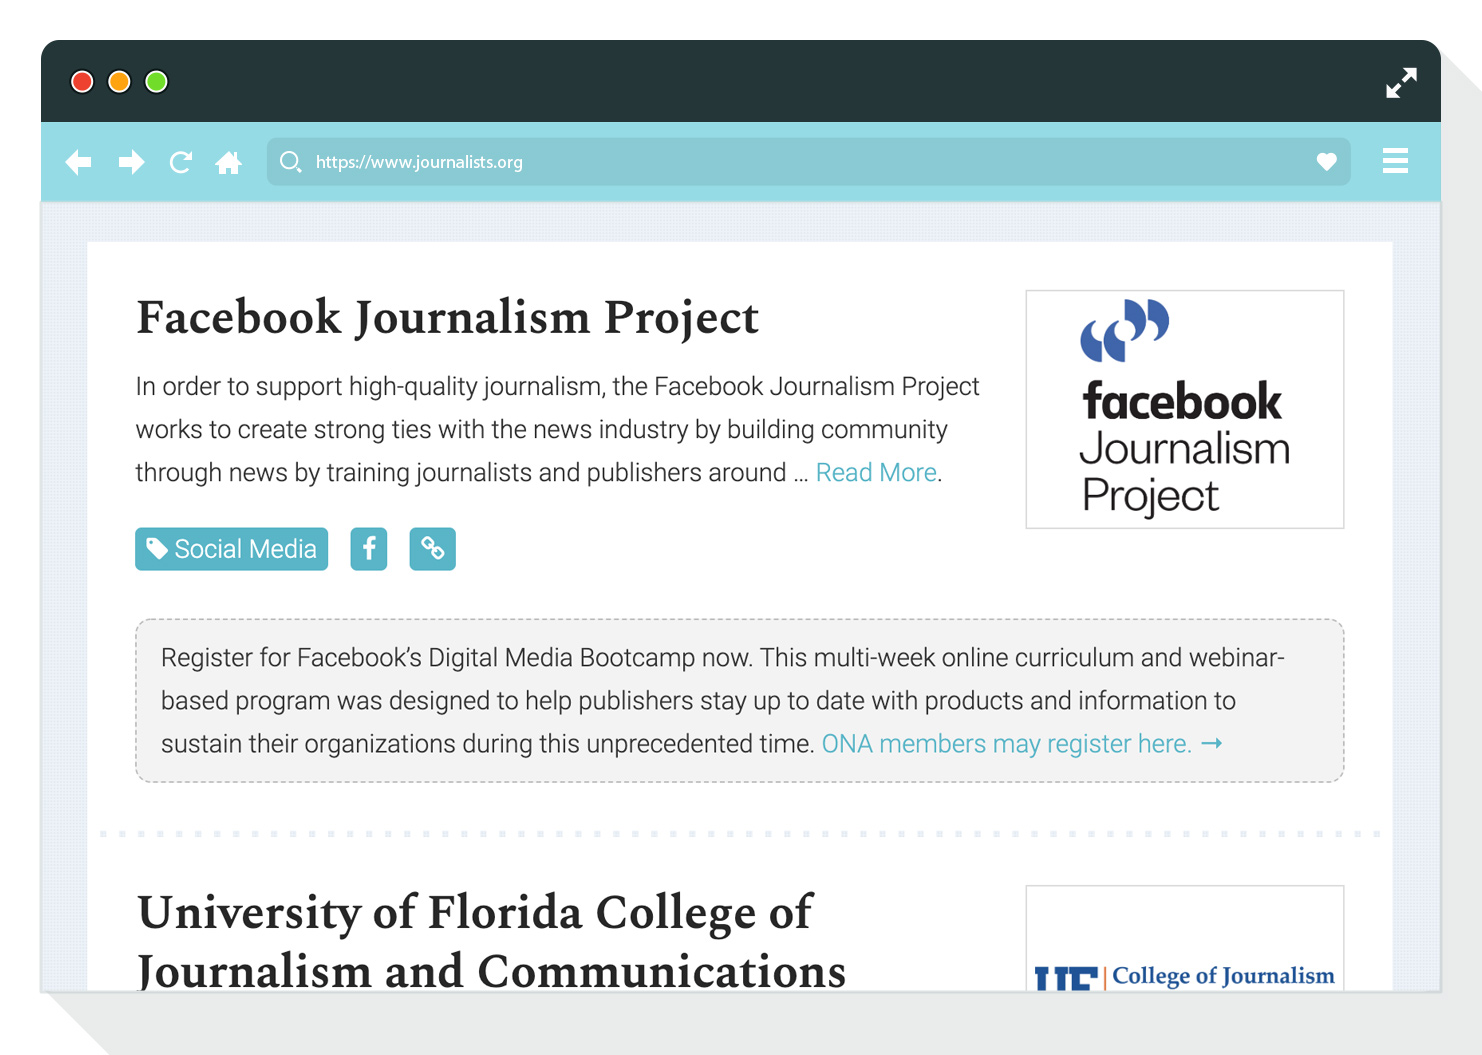1482x1055 pixels.
Task: Reload the page with the refresh icon
Action: pos(181,162)
